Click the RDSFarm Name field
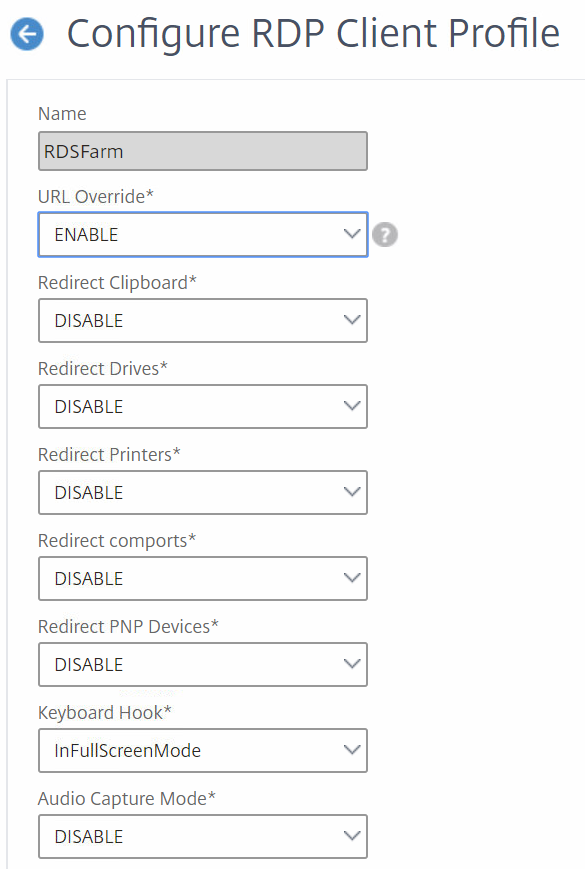 click(203, 151)
